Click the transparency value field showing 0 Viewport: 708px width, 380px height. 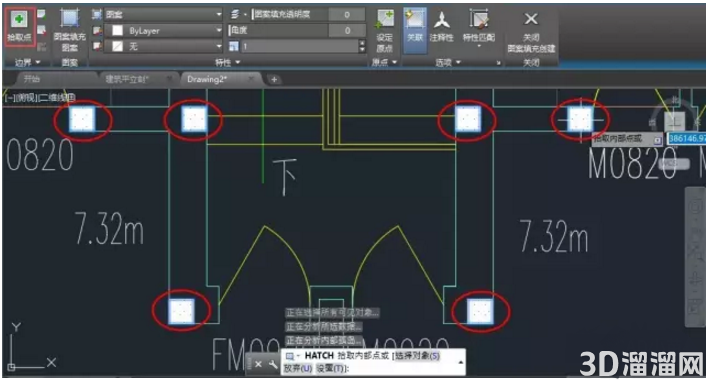pos(347,14)
